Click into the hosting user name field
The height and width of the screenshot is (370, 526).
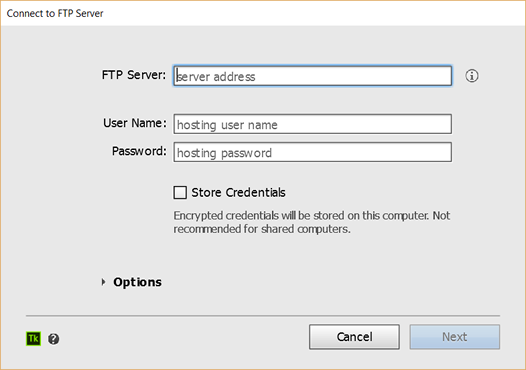click(x=313, y=124)
